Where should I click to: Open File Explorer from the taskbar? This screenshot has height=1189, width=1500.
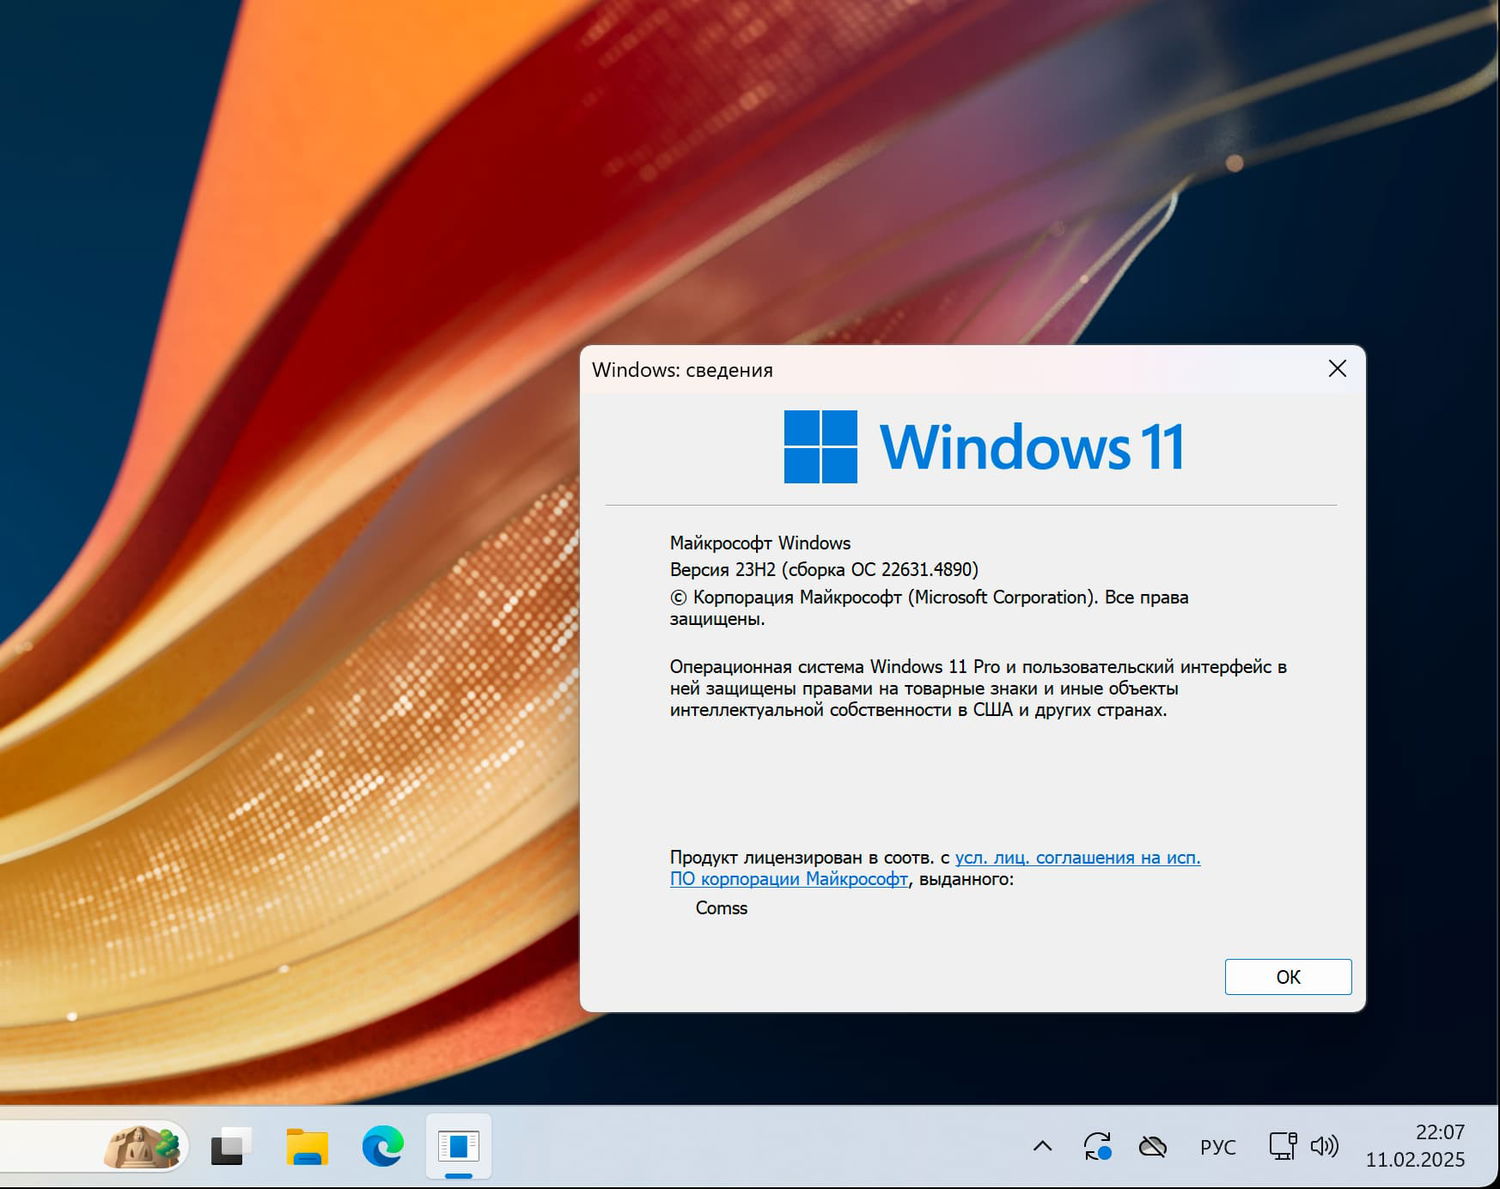click(306, 1146)
